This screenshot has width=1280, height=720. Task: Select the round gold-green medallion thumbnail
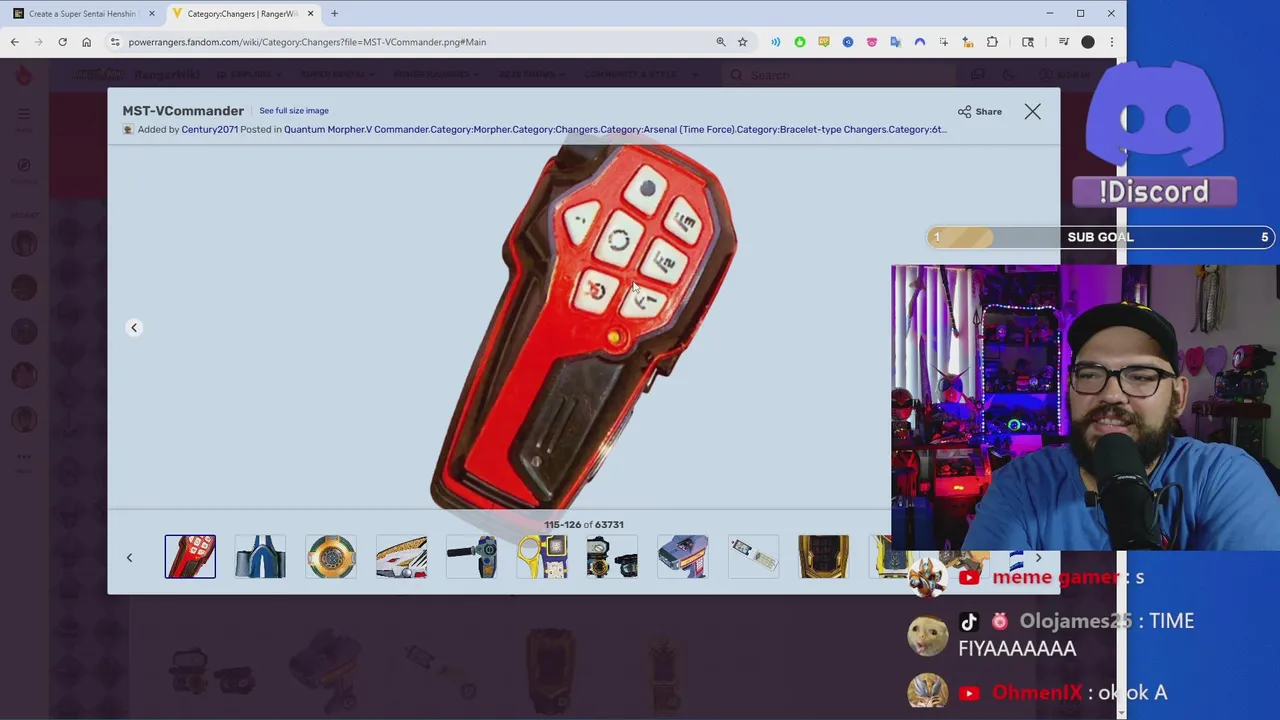tap(331, 557)
